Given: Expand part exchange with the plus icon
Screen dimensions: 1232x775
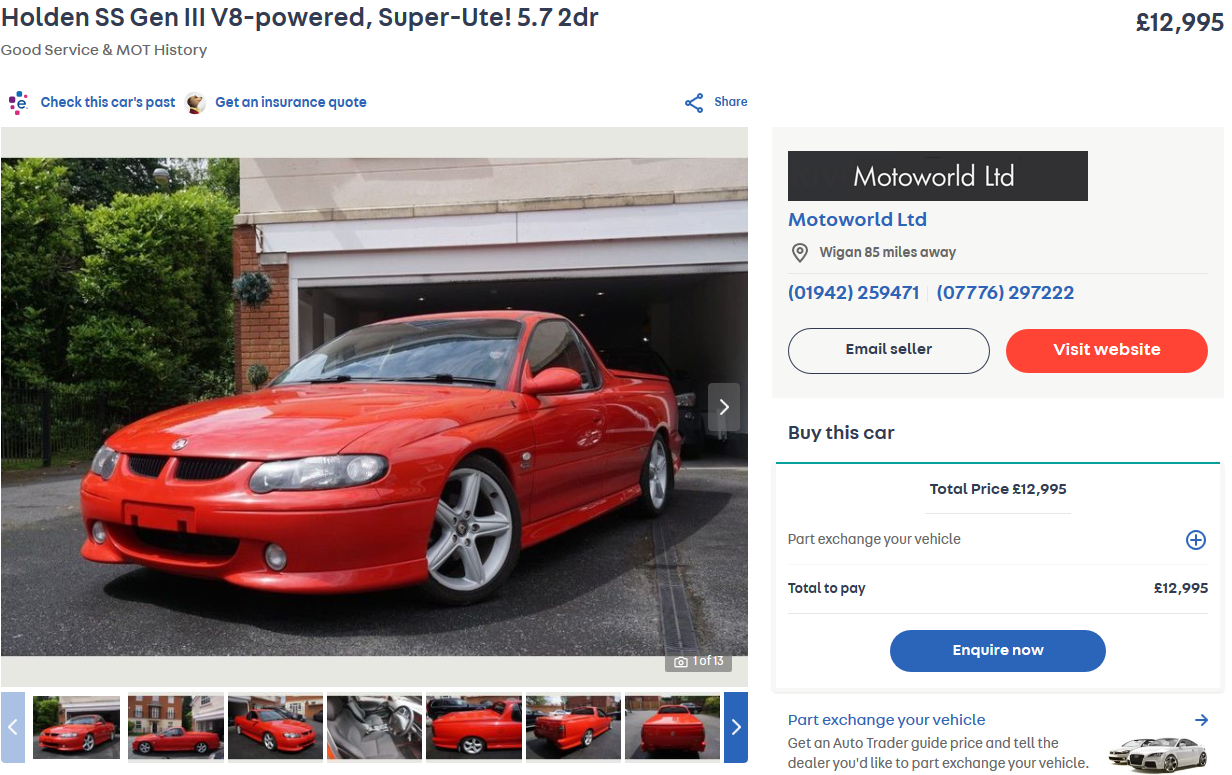Looking at the screenshot, I should (x=1195, y=540).
